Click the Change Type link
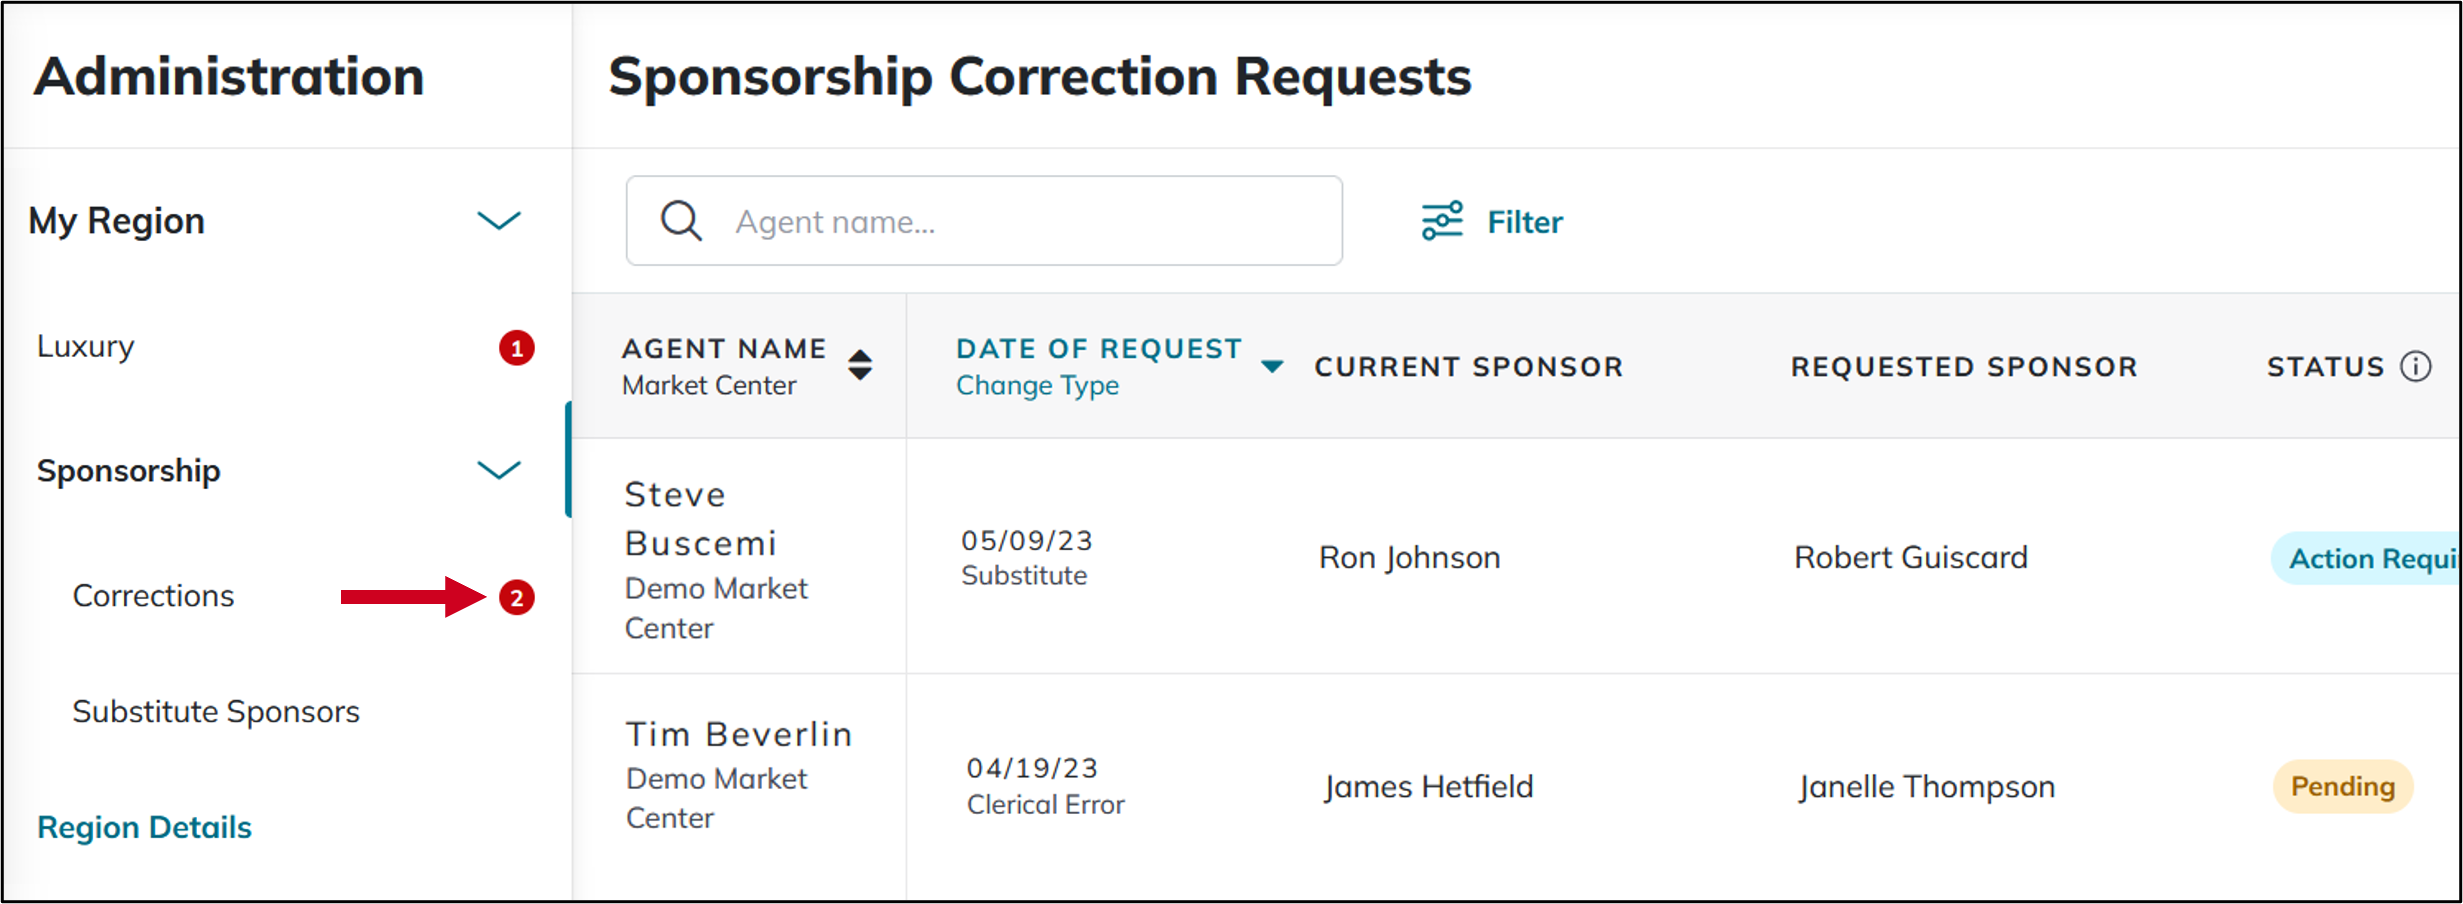2463x904 pixels. pyautogui.click(x=1036, y=385)
